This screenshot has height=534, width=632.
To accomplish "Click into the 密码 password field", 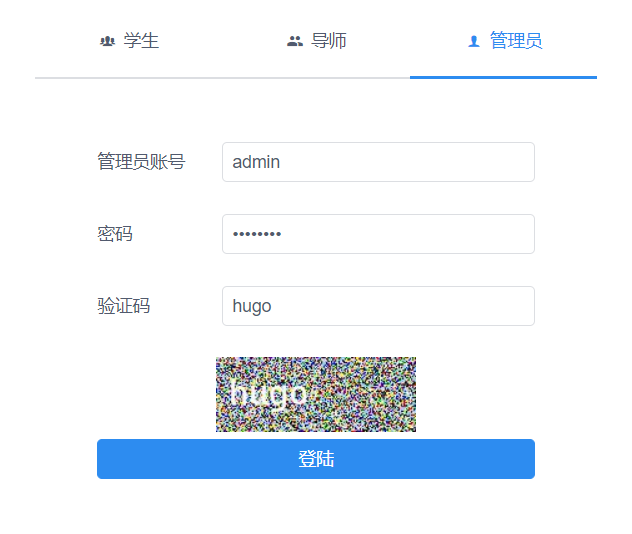I will (378, 234).
